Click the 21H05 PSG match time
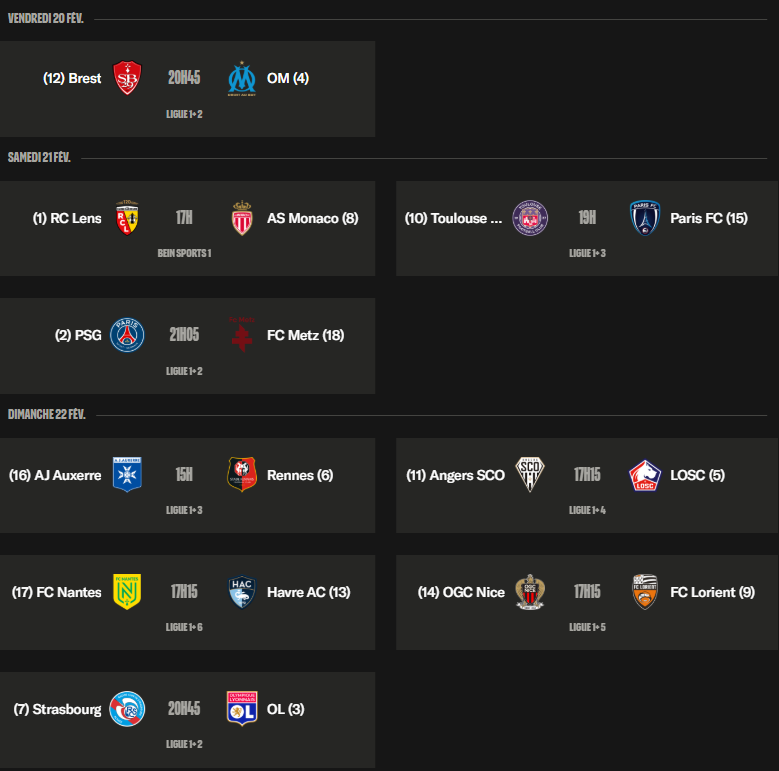The width and height of the screenshot is (779, 771). [184, 335]
